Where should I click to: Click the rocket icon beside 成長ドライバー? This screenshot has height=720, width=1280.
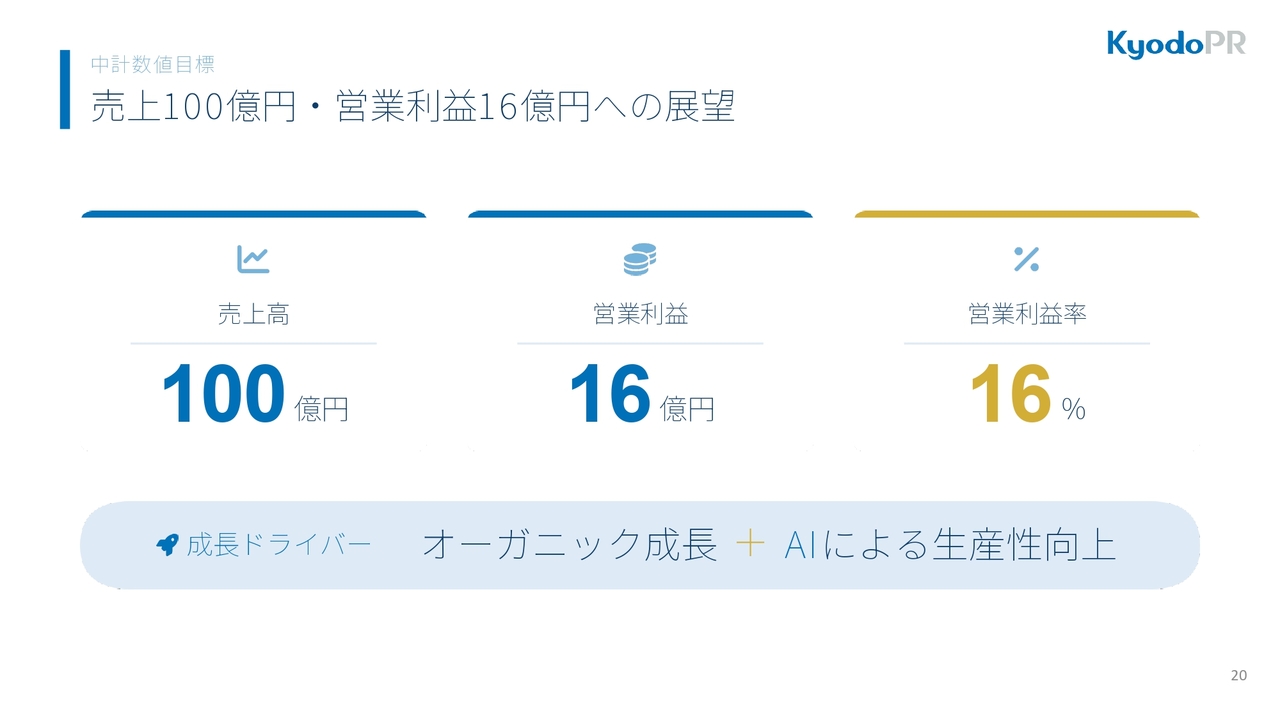tap(167, 545)
